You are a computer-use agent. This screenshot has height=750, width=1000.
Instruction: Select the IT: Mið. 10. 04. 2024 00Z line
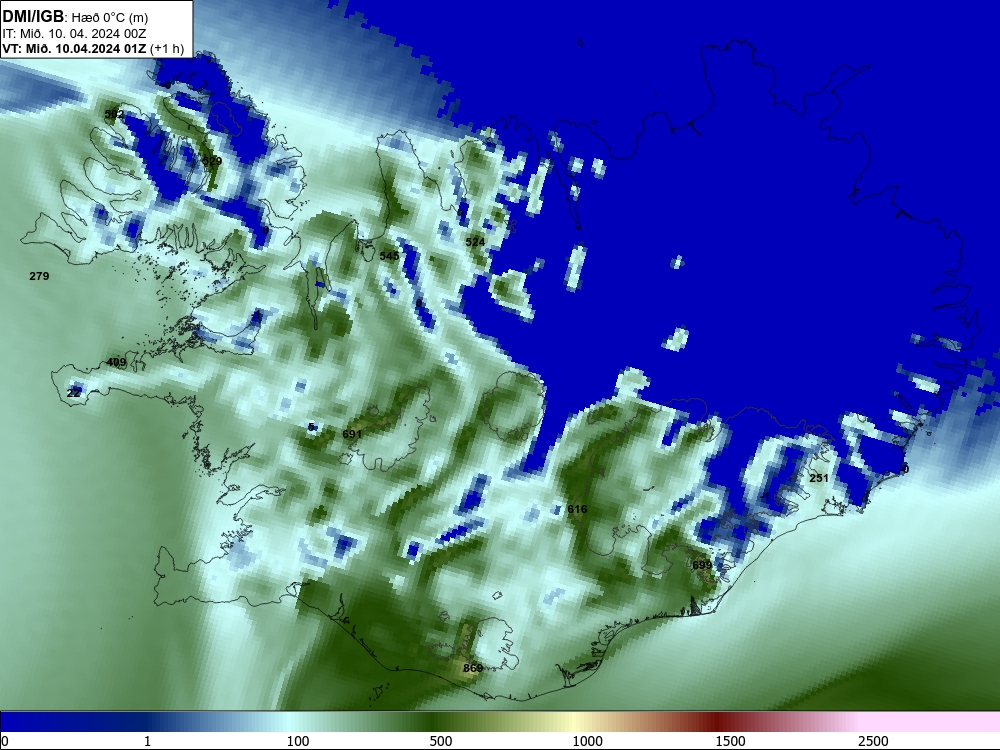(x=75, y=34)
